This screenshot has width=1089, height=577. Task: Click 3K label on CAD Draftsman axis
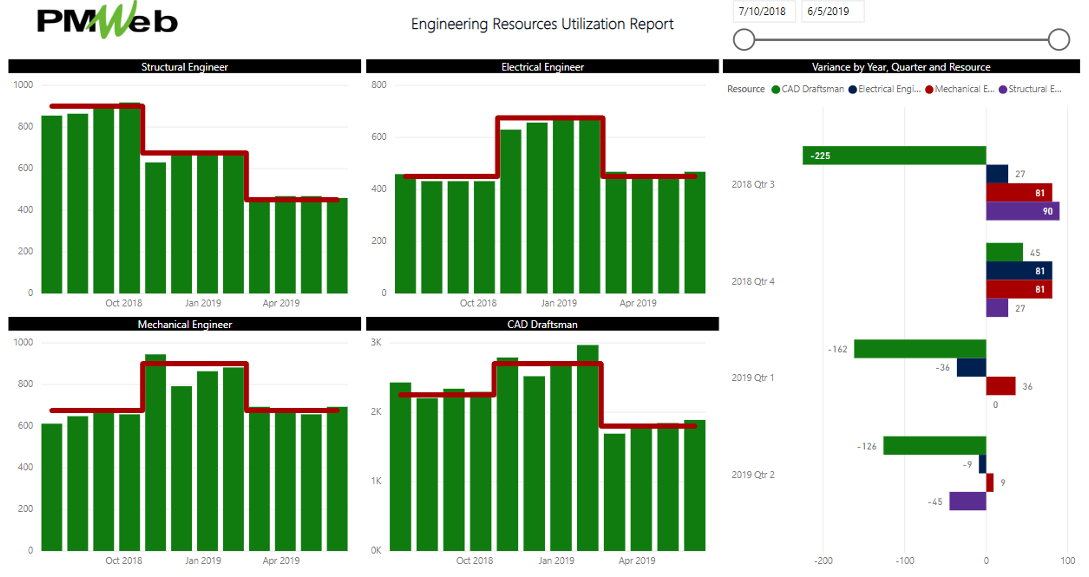[x=376, y=342]
